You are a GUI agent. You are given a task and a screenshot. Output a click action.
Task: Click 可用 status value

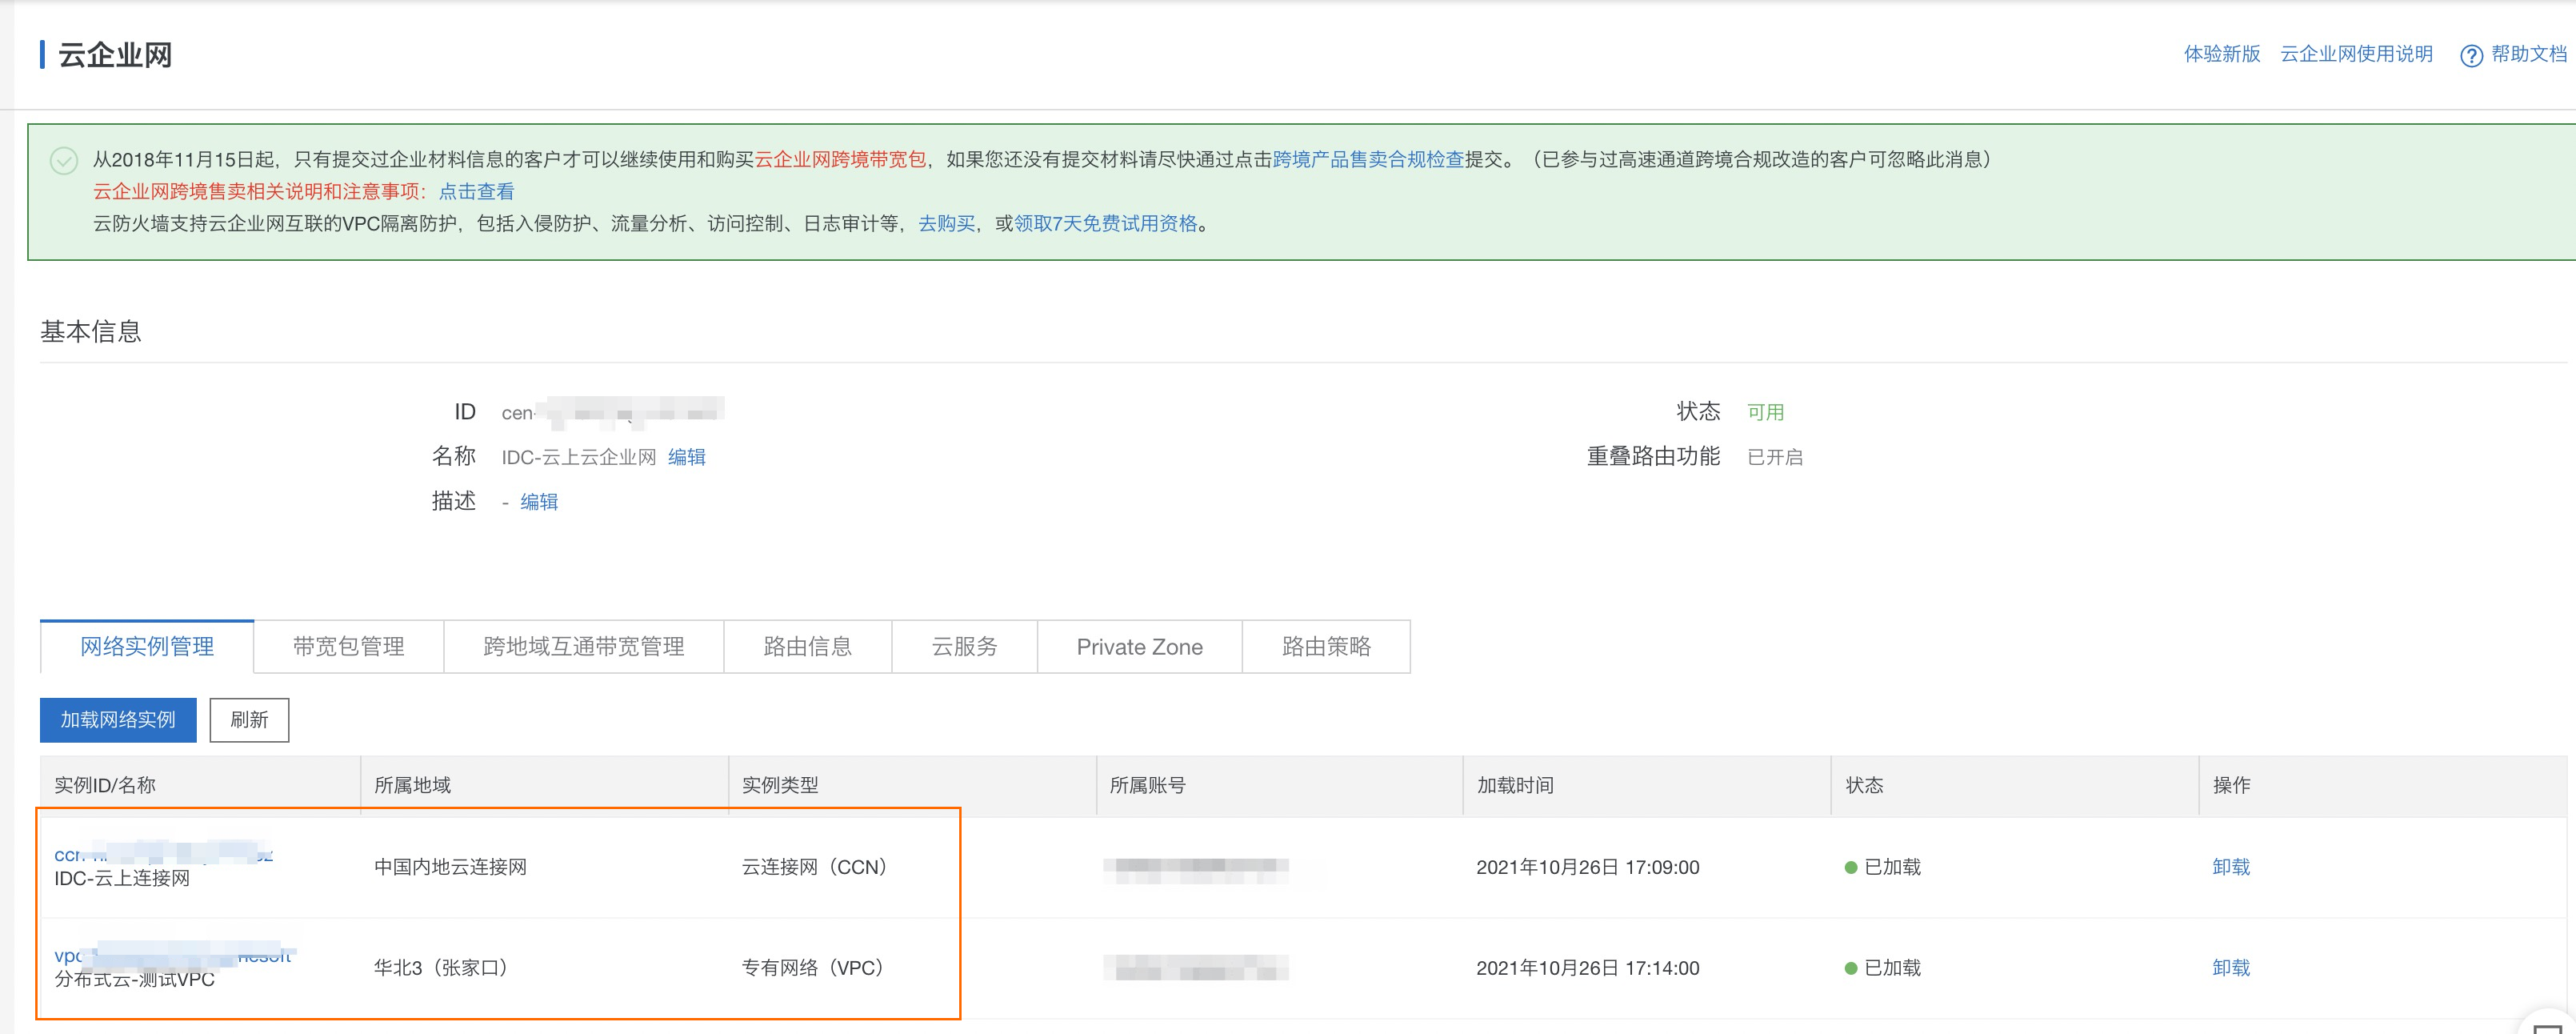(x=1765, y=412)
